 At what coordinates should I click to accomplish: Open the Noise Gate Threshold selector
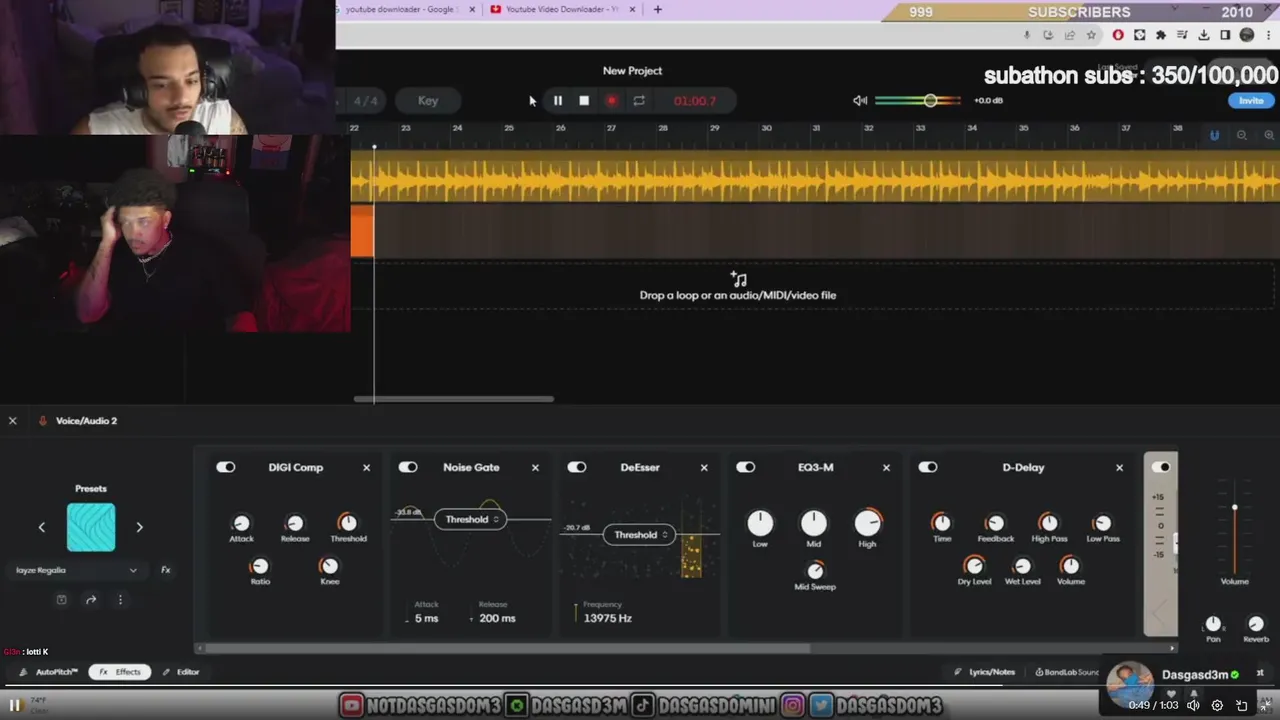click(470, 519)
